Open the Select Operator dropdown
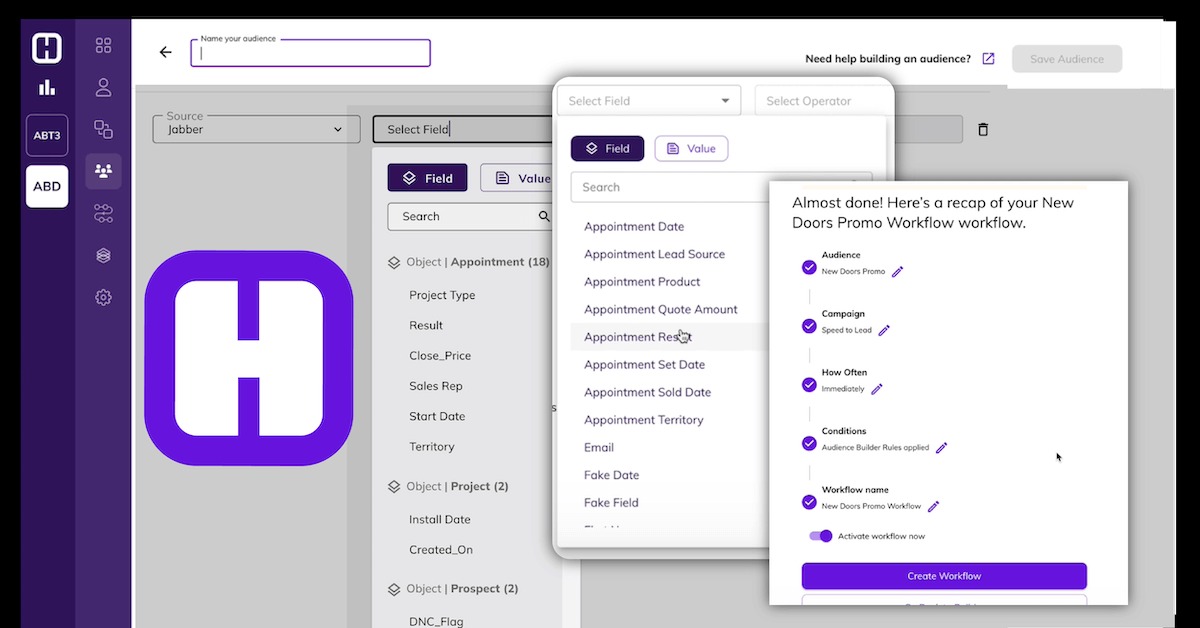1200x628 pixels. (x=822, y=100)
